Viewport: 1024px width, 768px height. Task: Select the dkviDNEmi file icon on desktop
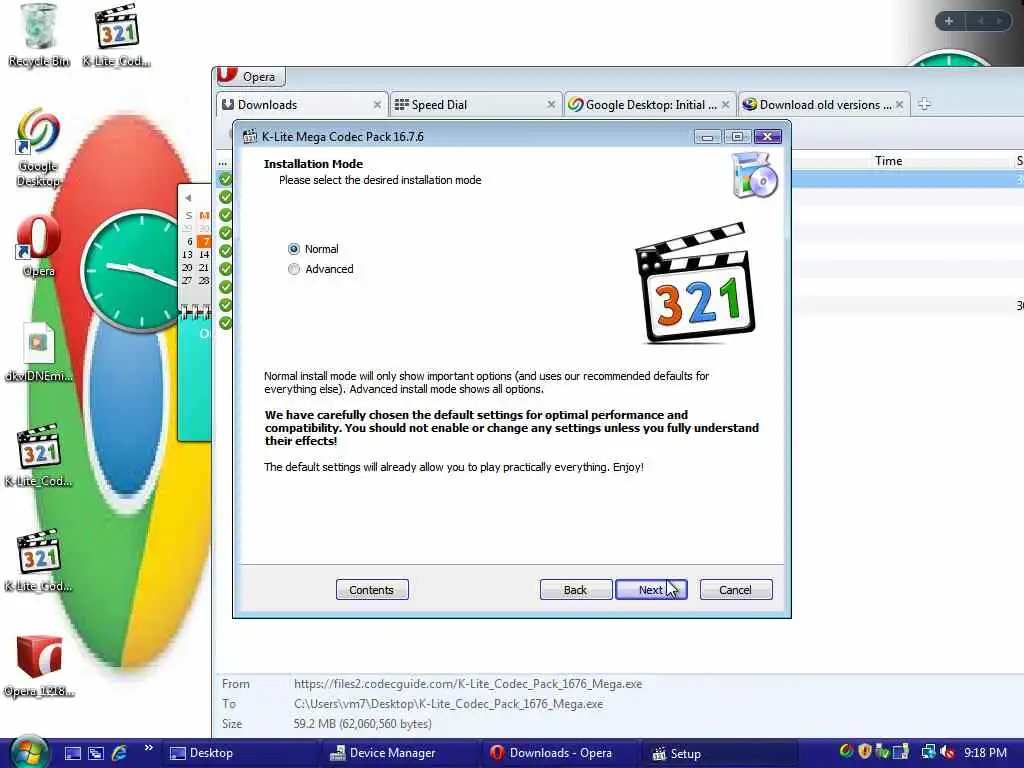coord(39,353)
